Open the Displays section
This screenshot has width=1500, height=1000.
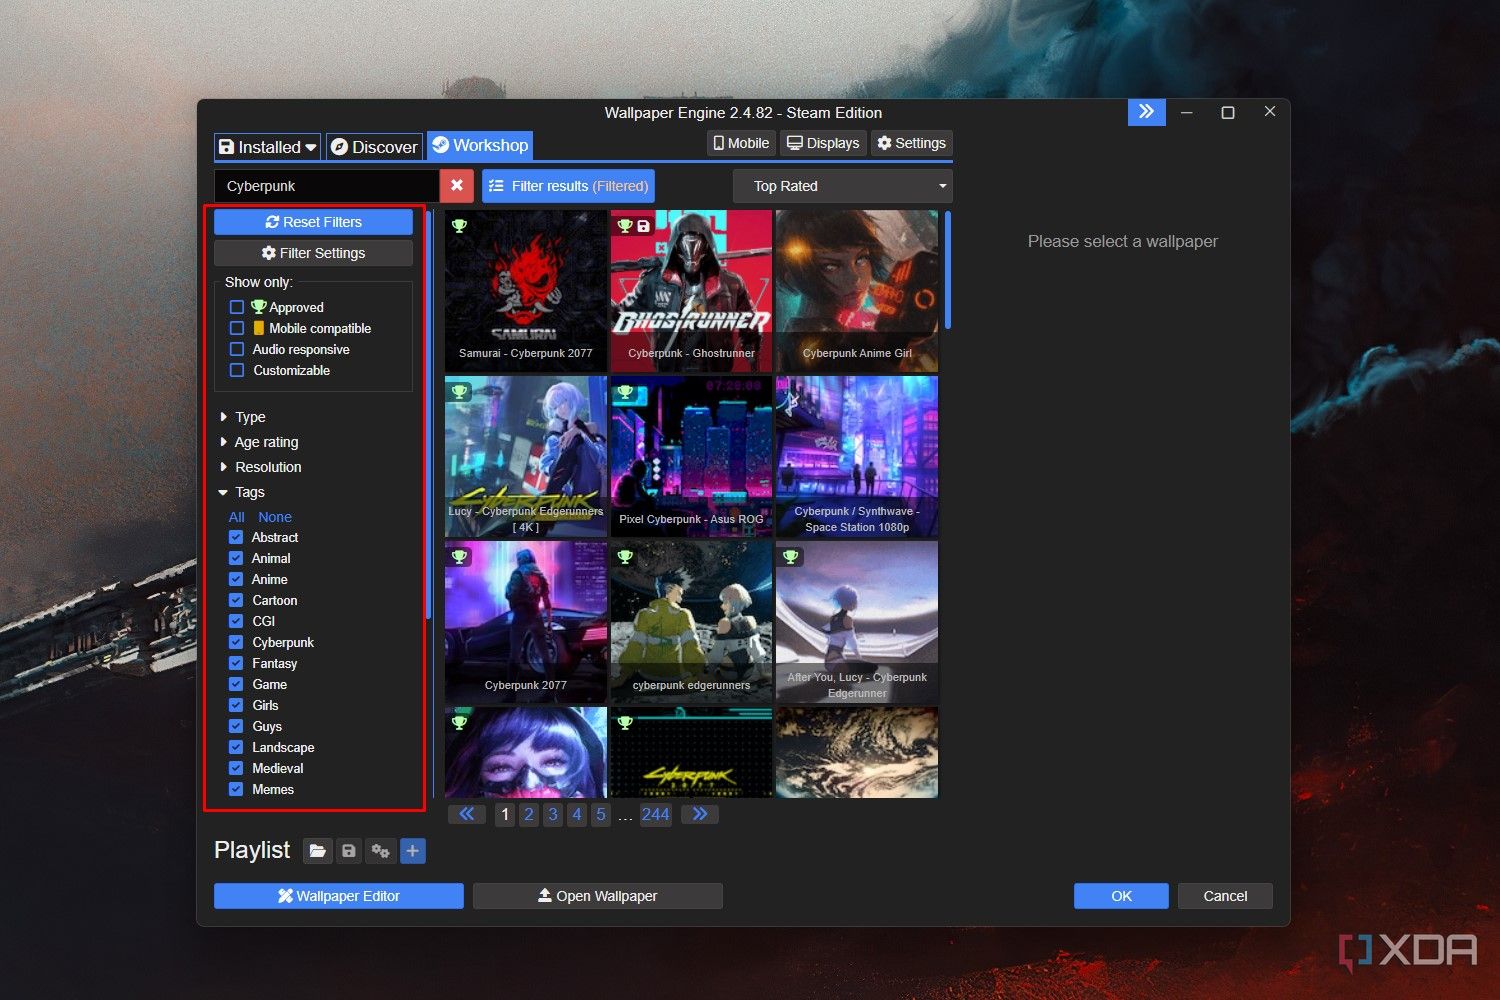point(823,143)
